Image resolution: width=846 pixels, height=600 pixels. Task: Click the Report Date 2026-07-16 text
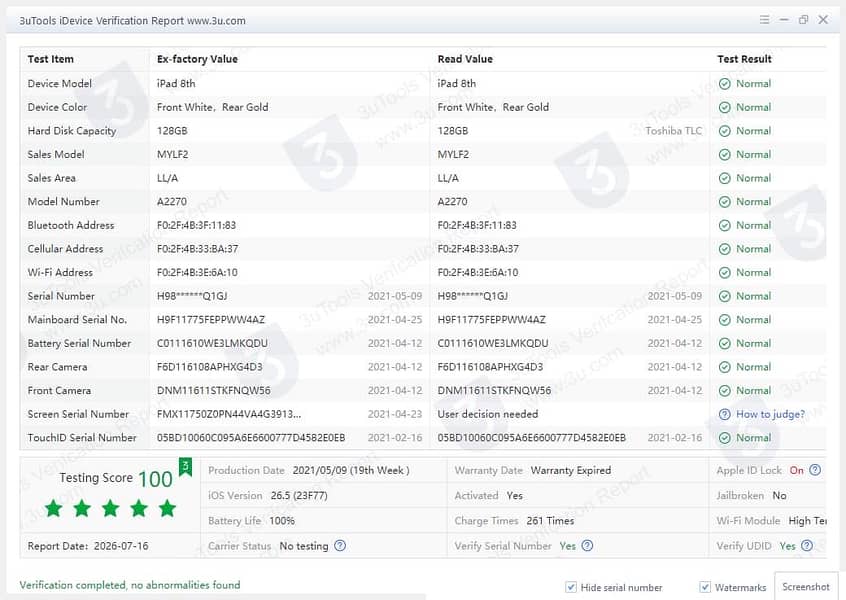point(88,546)
